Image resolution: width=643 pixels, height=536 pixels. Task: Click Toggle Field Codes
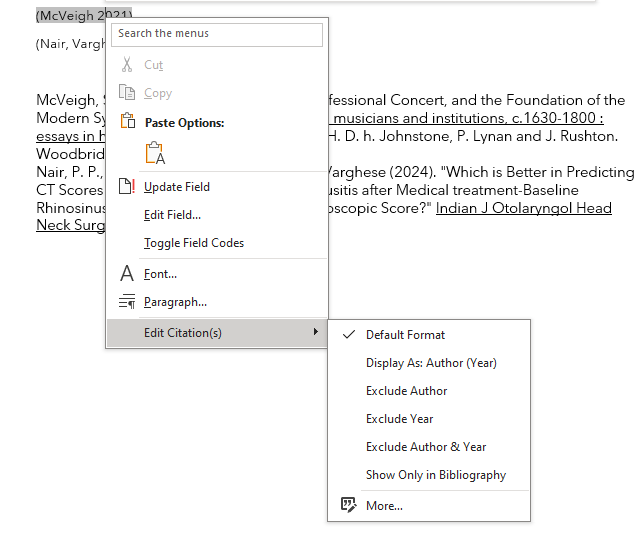194,243
